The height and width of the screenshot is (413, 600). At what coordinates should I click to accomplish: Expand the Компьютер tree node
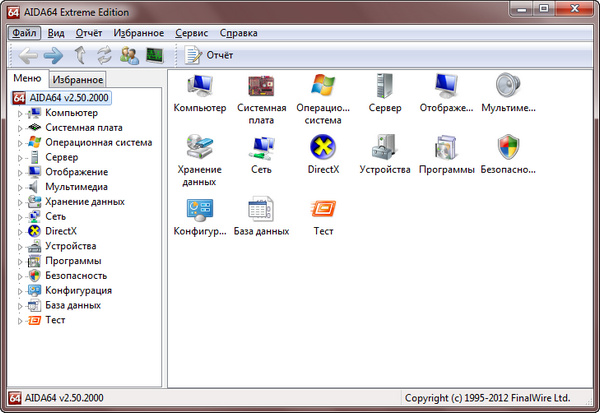[20, 113]
